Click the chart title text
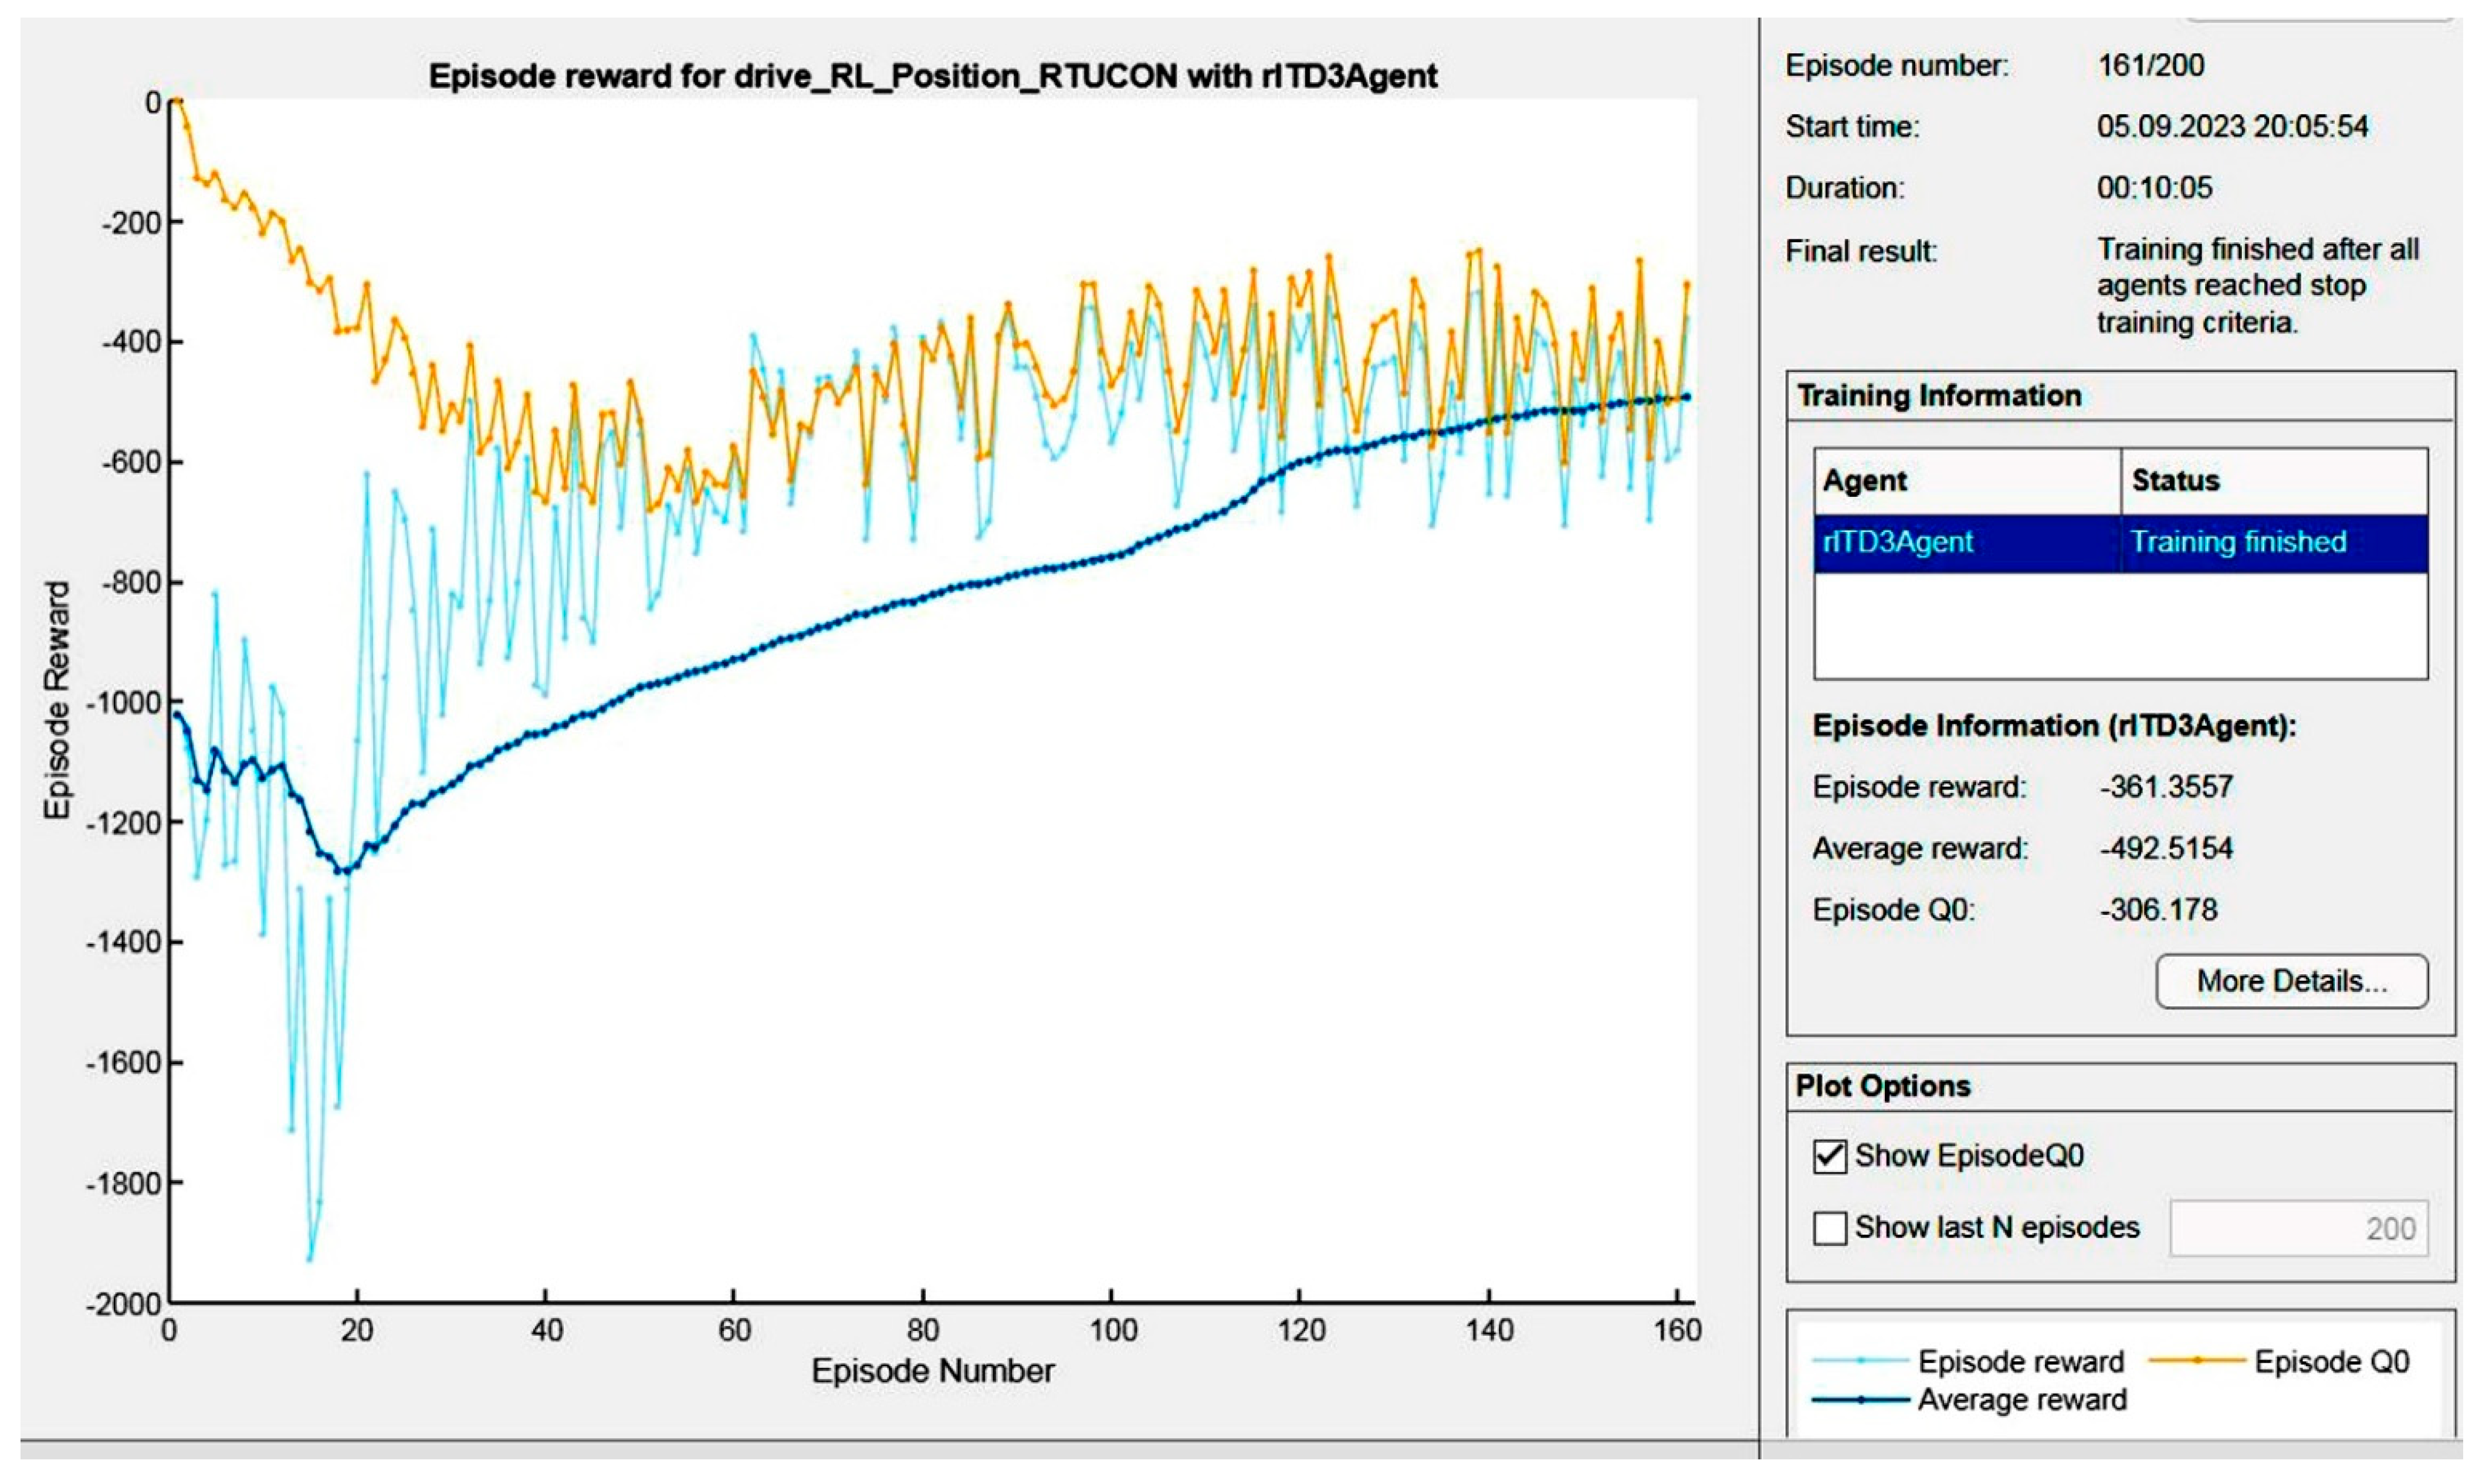2479x1484 pixels. (932, 76)
